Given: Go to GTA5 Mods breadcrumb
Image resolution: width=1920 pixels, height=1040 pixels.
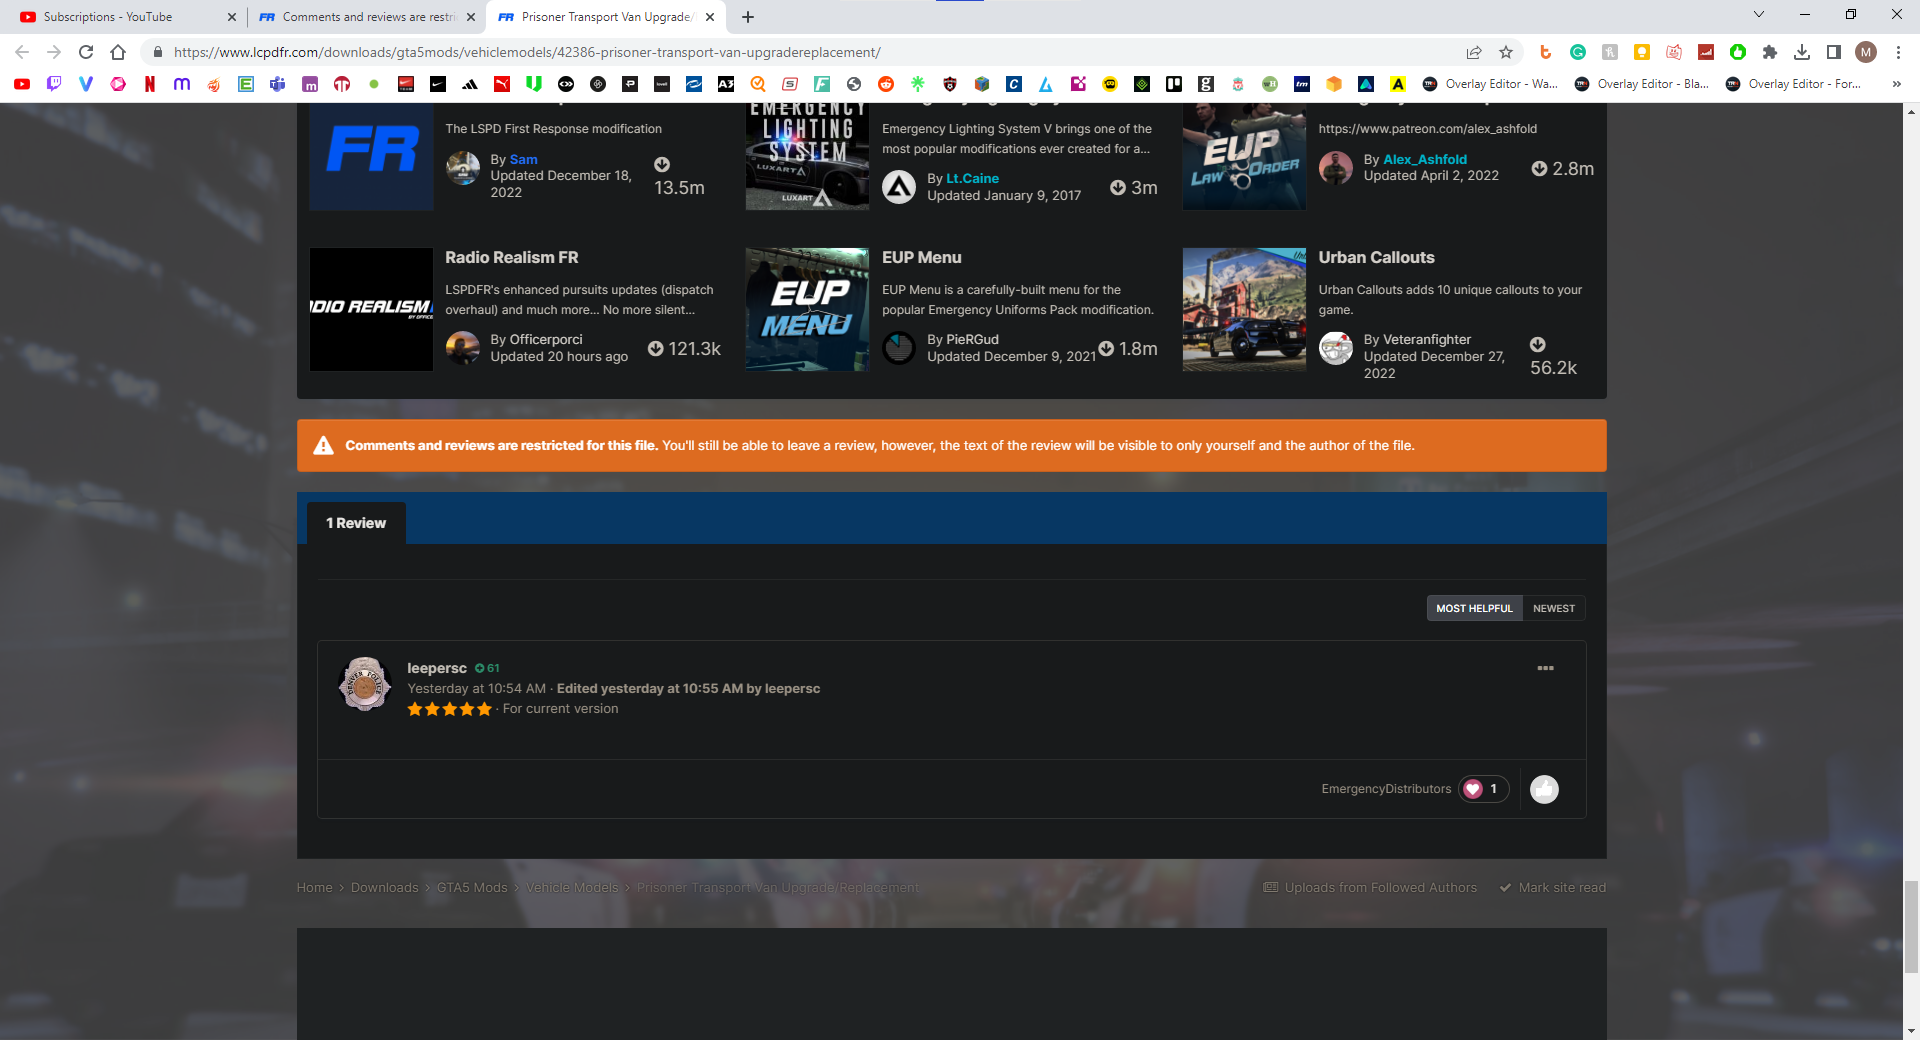Looking at the screenshot, I should pyautogui.click(x=472, y=887).
